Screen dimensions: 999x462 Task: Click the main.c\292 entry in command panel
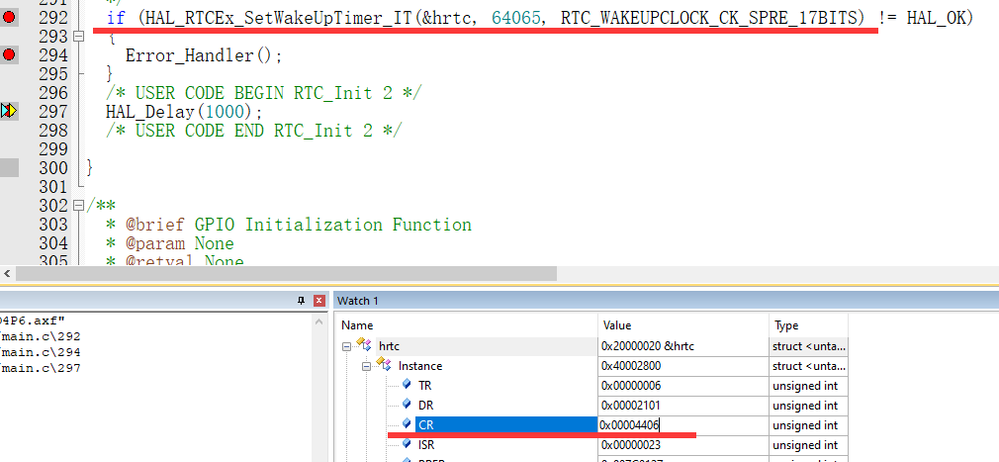coord(41,336)
